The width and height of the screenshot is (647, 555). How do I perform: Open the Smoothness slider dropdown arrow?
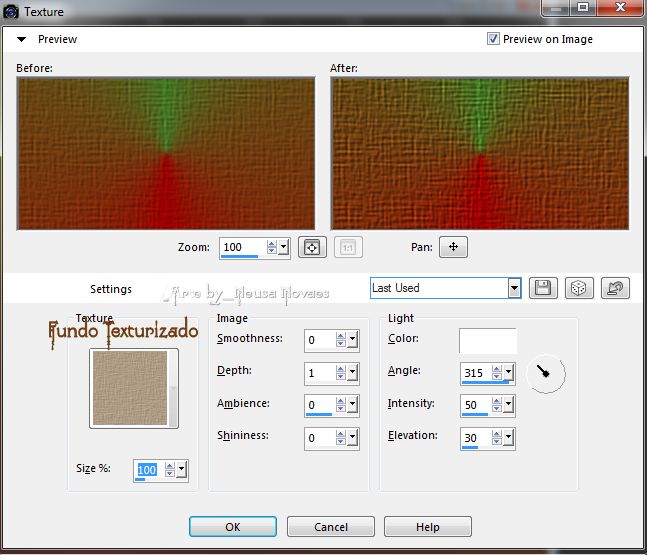tap(352, 340)
